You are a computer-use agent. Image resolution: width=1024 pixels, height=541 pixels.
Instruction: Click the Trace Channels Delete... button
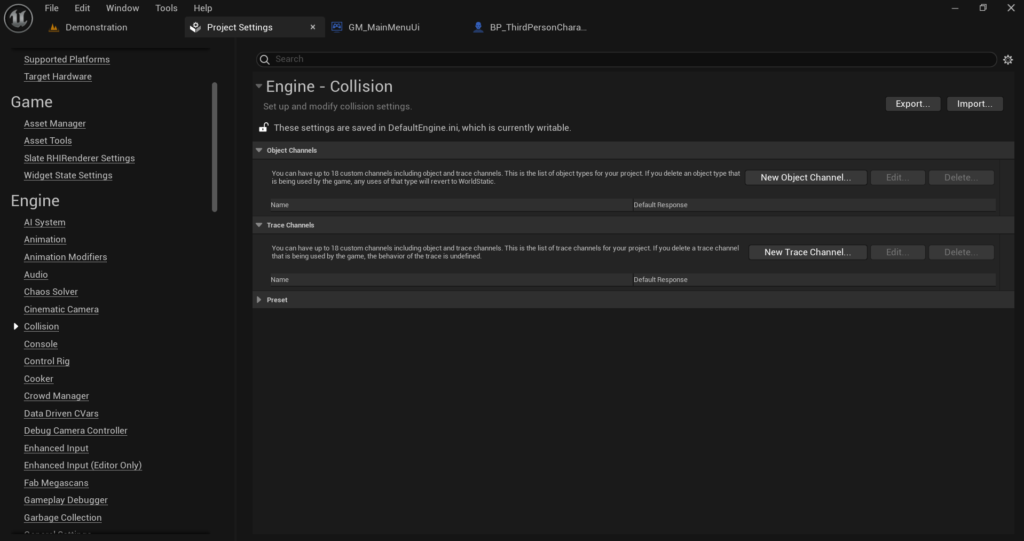[x=961, y=252]
